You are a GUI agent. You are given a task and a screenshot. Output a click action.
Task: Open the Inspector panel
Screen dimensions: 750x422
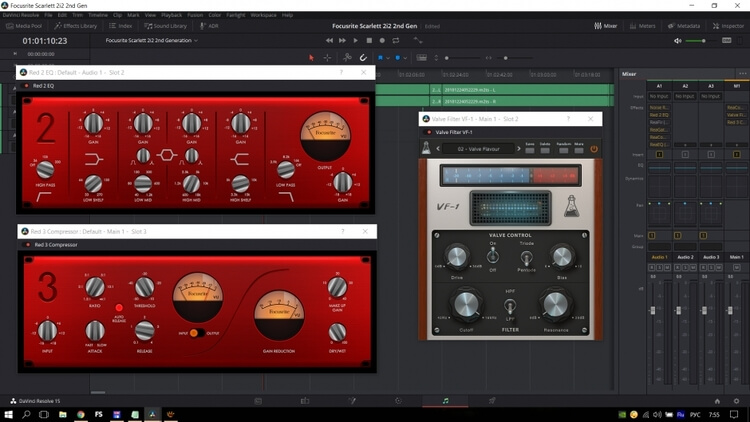(x=728, y=26)
